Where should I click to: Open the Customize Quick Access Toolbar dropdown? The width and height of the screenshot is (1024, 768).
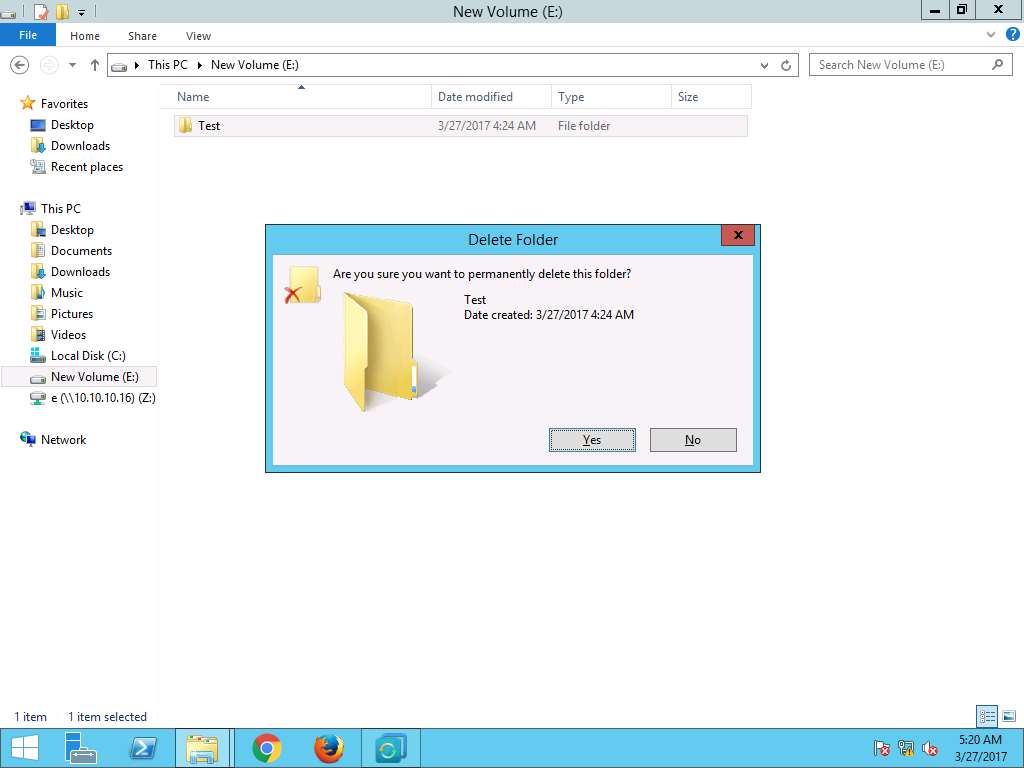point(82,12)
